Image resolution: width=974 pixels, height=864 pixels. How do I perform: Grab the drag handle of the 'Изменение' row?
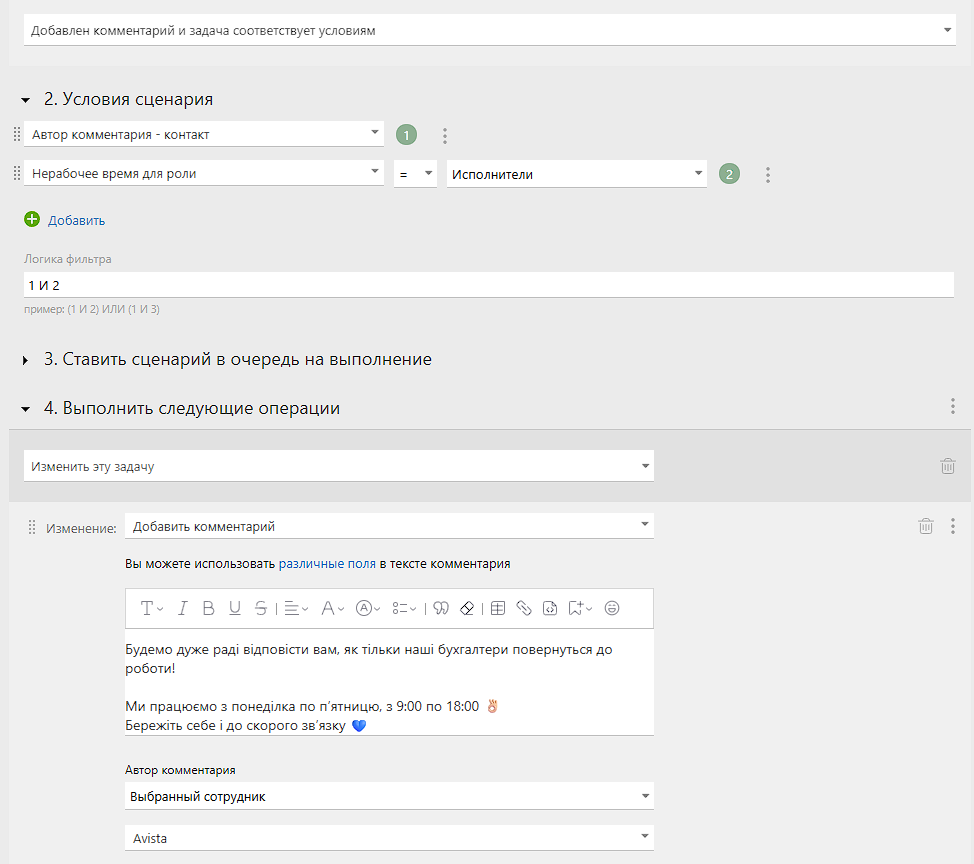tap(32, 527)
